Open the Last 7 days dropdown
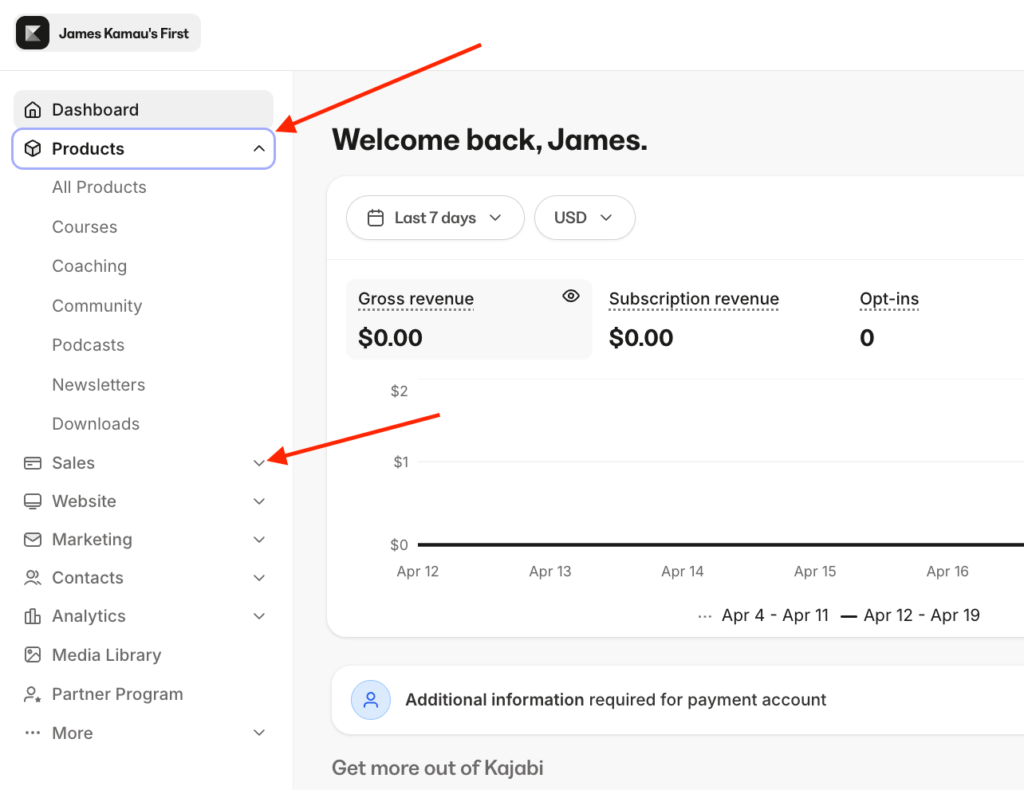The image size is (1024, 790). 435,217
